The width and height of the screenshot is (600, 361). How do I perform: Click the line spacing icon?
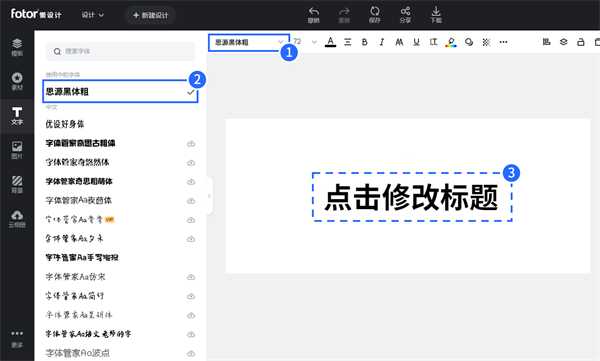[x=433, y=42]
